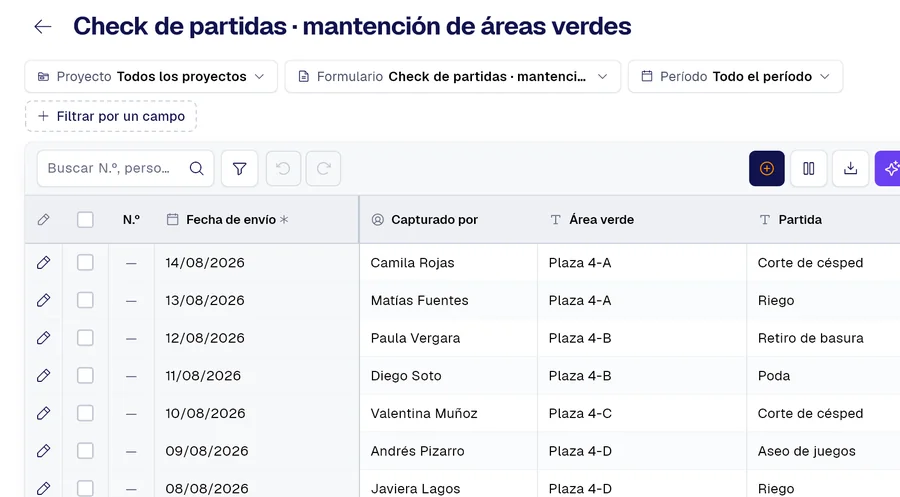Click the download export icon

(851, 168)
